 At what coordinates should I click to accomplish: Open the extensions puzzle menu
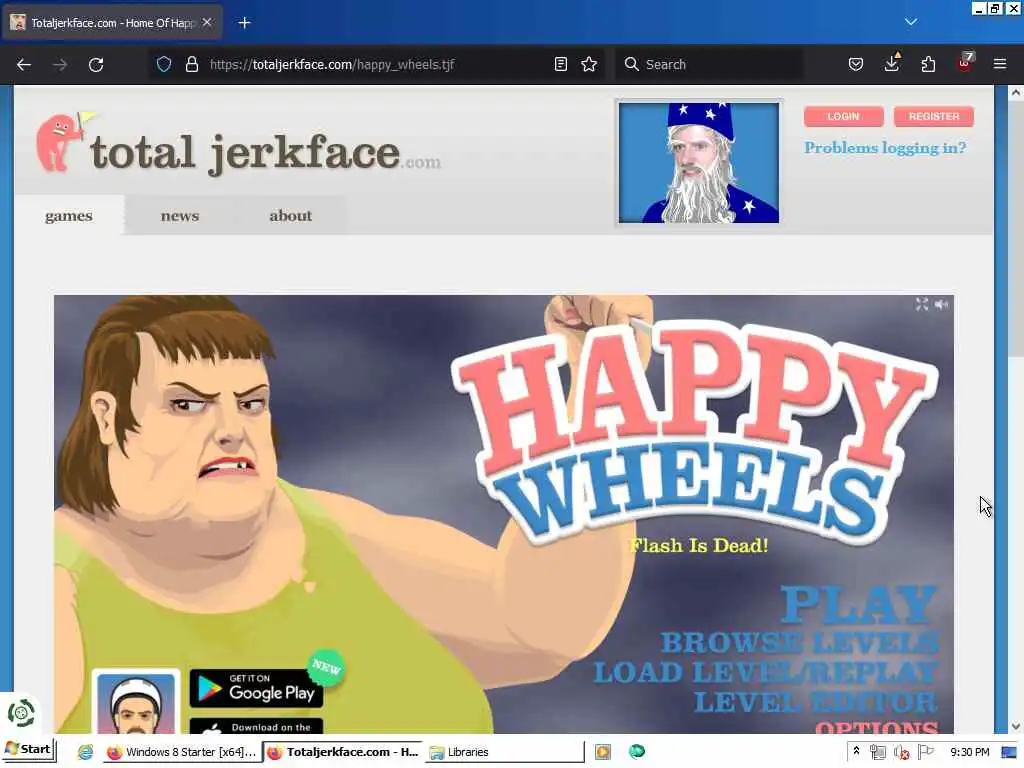point(928,64)
